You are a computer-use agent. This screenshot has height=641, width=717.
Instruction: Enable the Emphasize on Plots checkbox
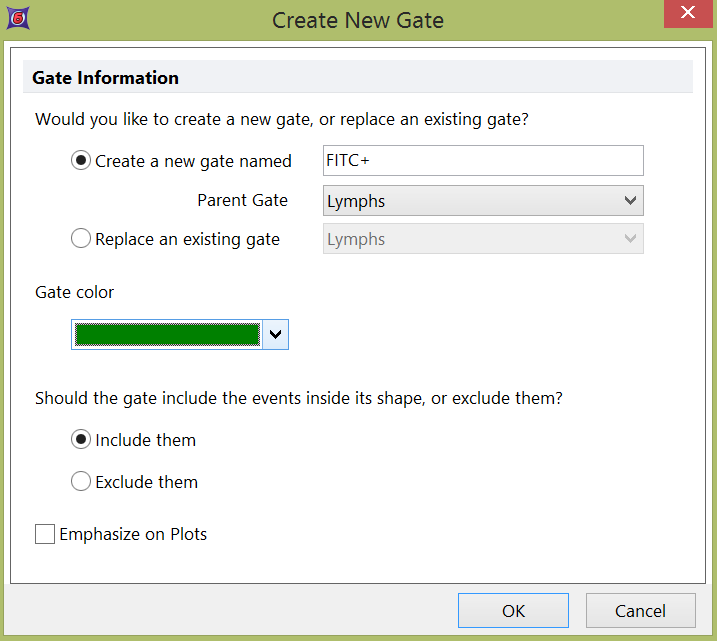[x=45, y=534]
